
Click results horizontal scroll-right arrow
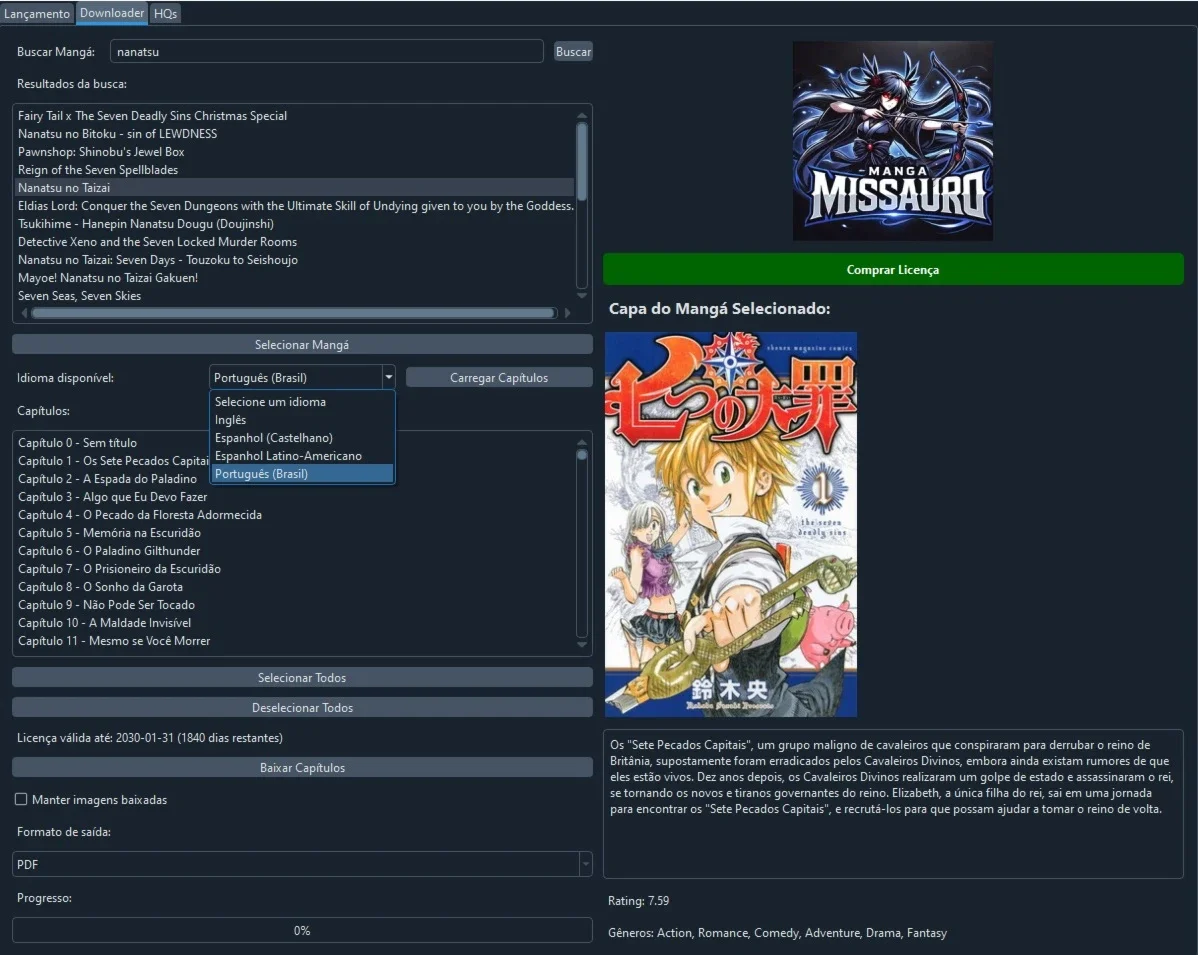[567, 312]
